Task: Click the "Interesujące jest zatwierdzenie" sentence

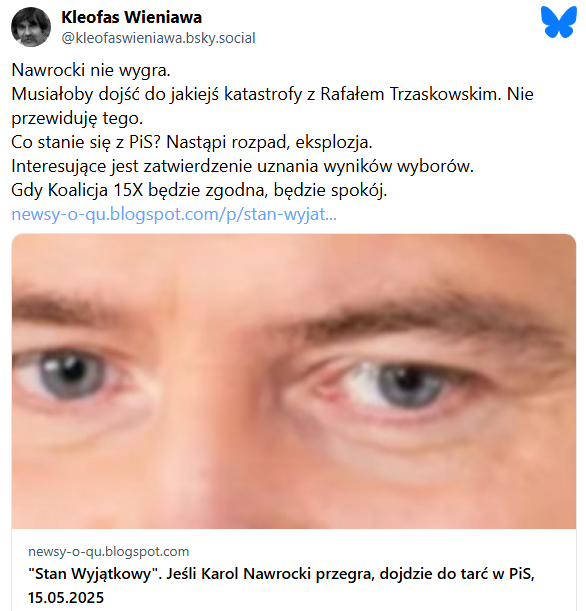Action: [x=242, y=166]
